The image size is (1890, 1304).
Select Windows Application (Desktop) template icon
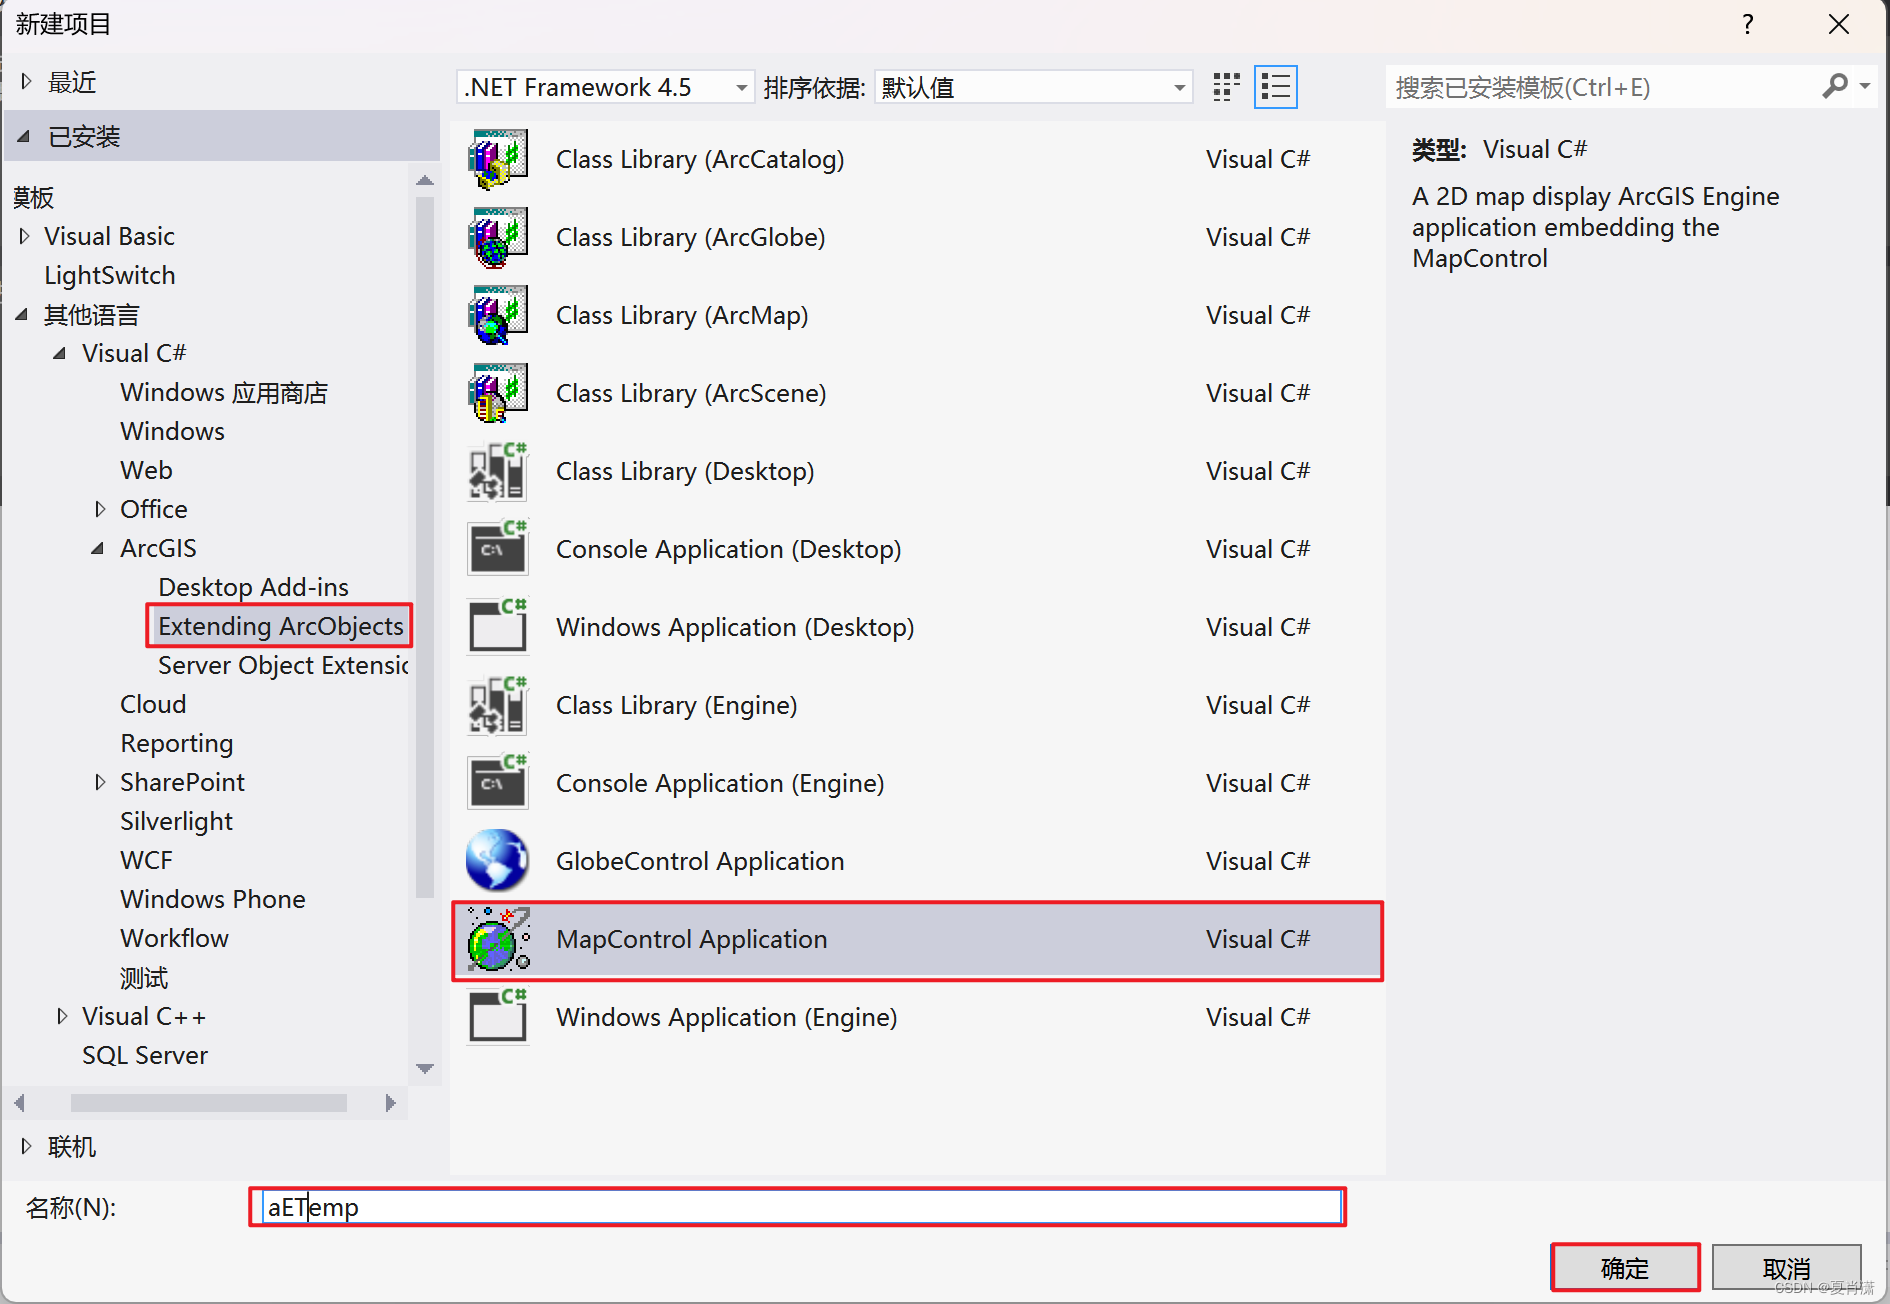[x=498, y=627]
